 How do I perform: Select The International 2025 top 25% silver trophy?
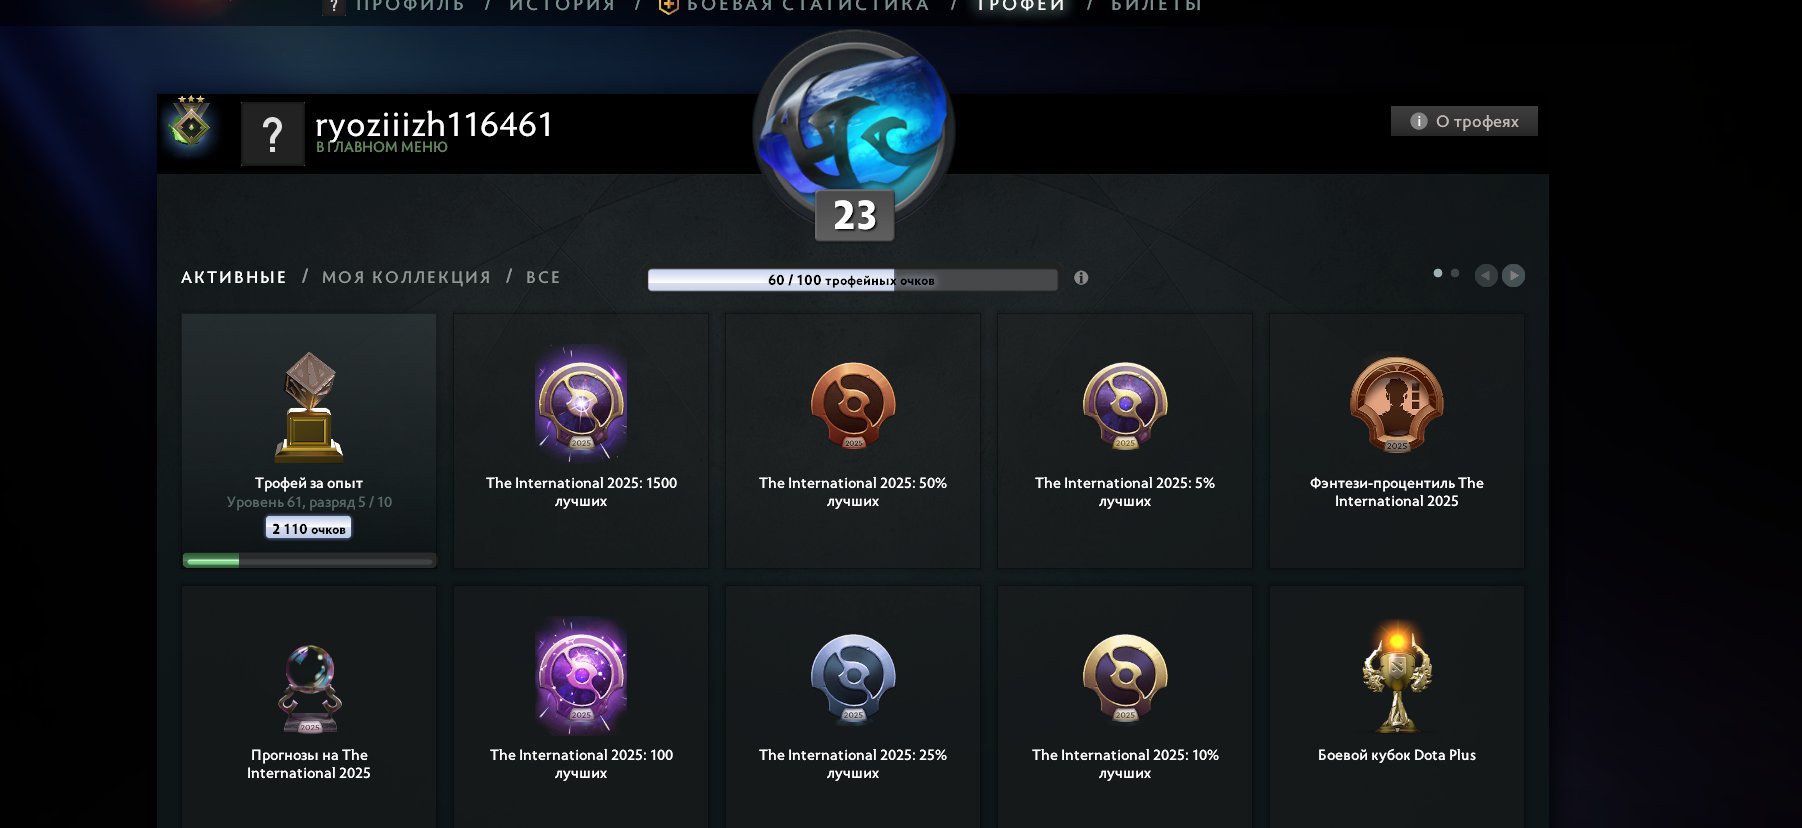pos(853,707)
